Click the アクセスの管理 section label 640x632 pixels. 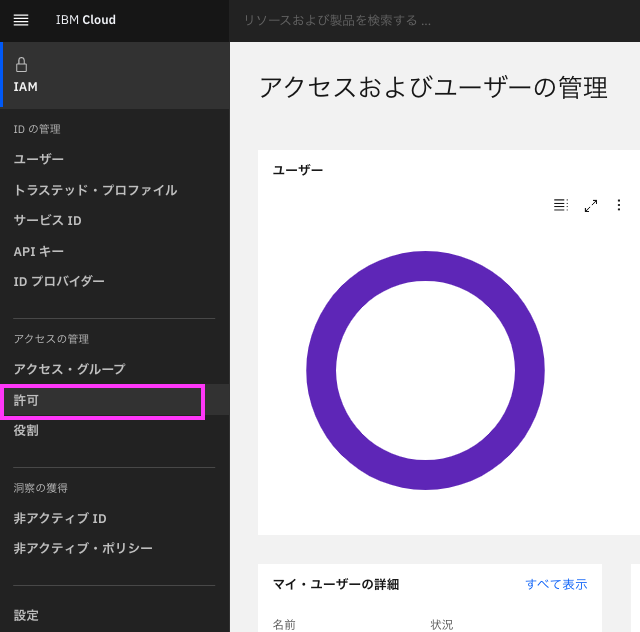(51, 339)
